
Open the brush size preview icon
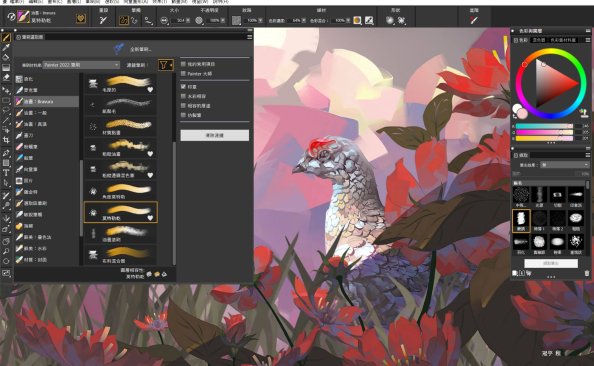coord(164,20)
